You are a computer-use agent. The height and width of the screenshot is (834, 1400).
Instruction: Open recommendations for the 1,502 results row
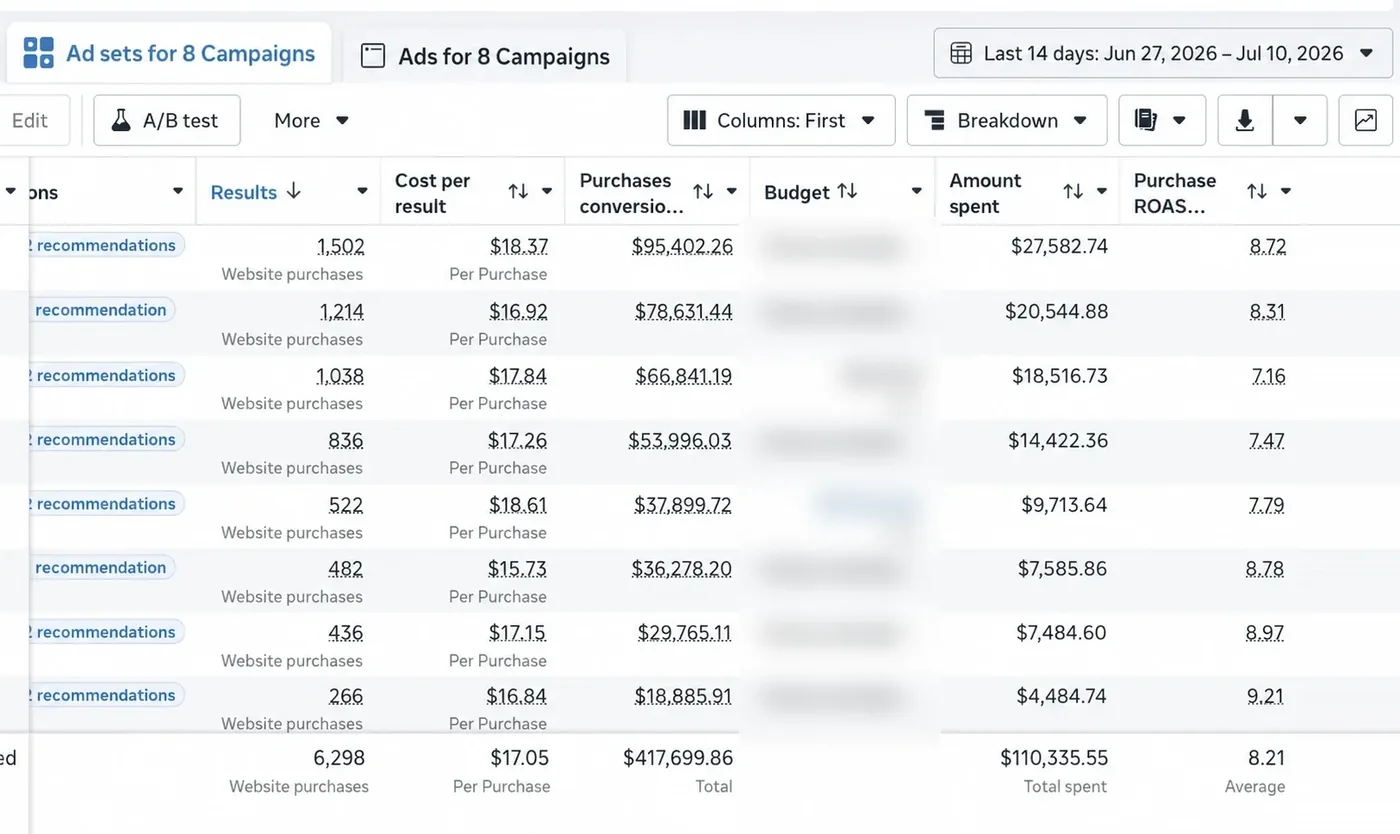pos(104,245)
